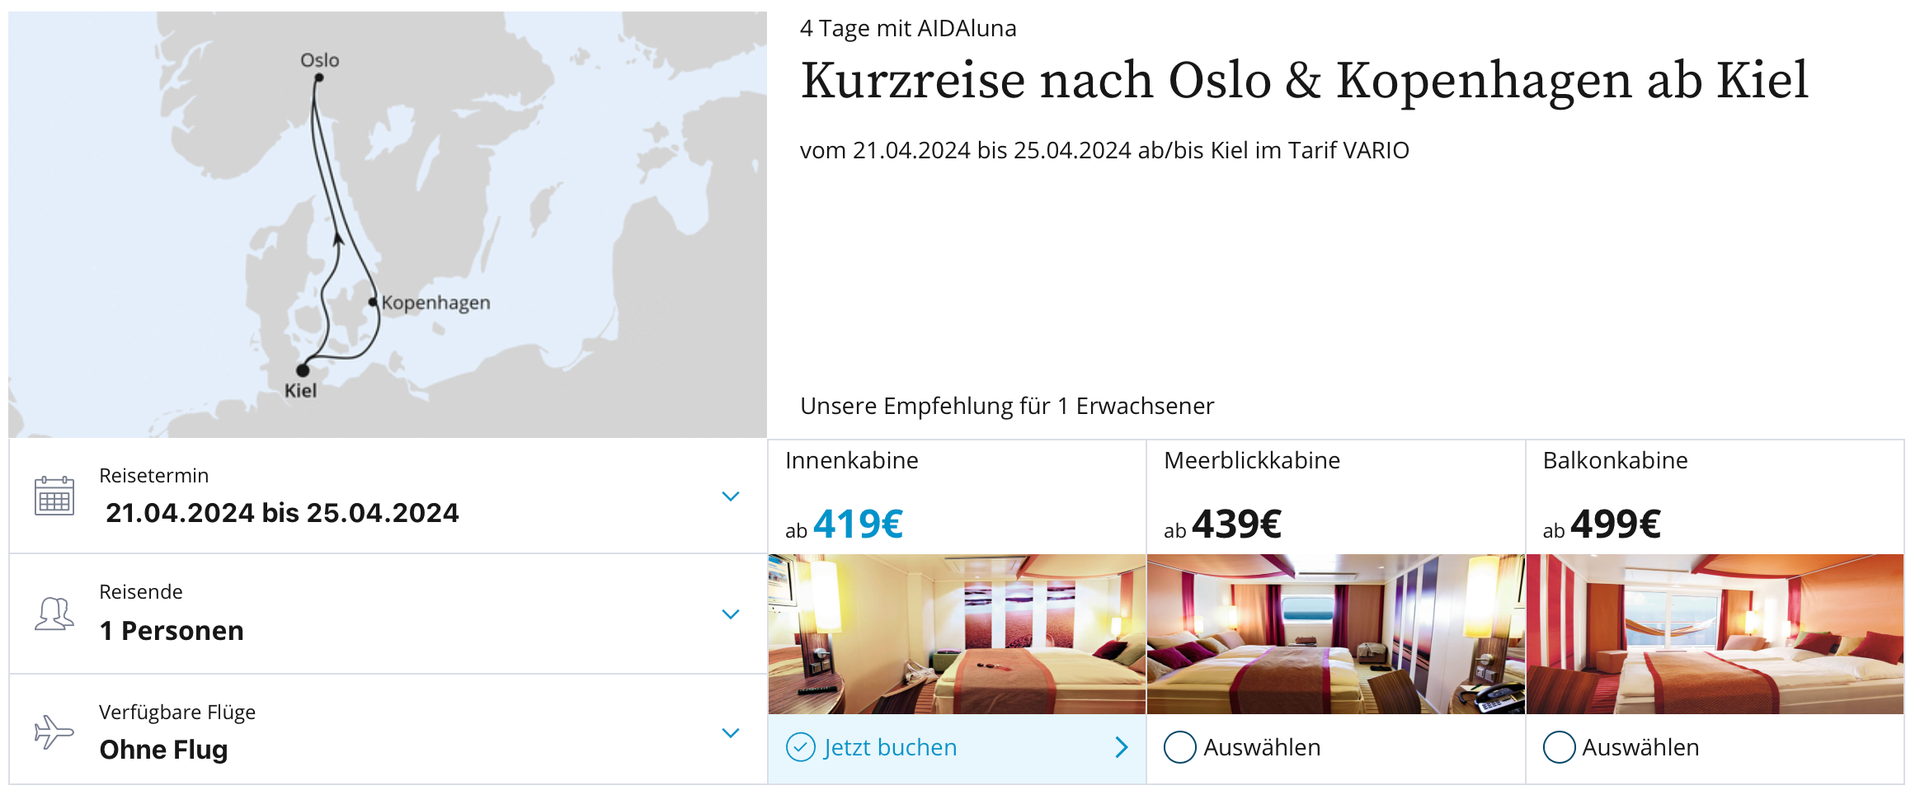Open the Balkonkabine room photo

[1715, 634]
